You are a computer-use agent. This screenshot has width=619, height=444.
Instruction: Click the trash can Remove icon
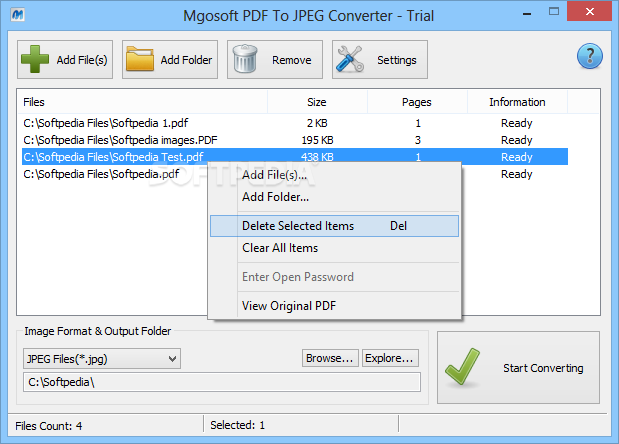245,59
